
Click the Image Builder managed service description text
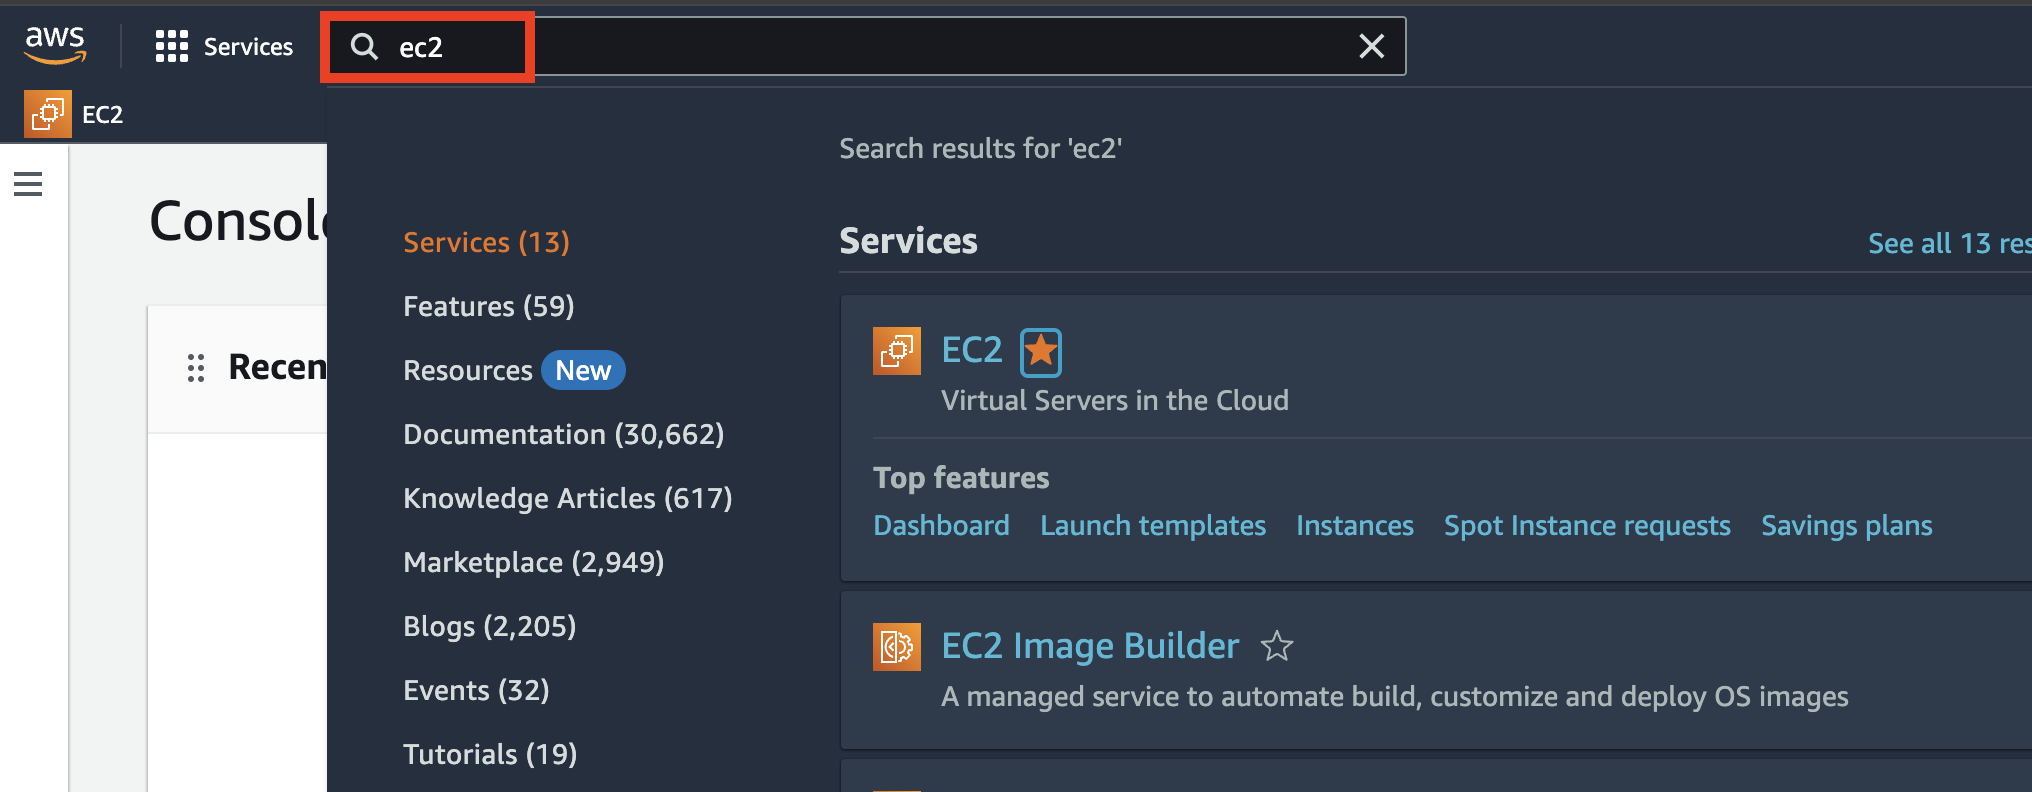(x=1395, y=697)
